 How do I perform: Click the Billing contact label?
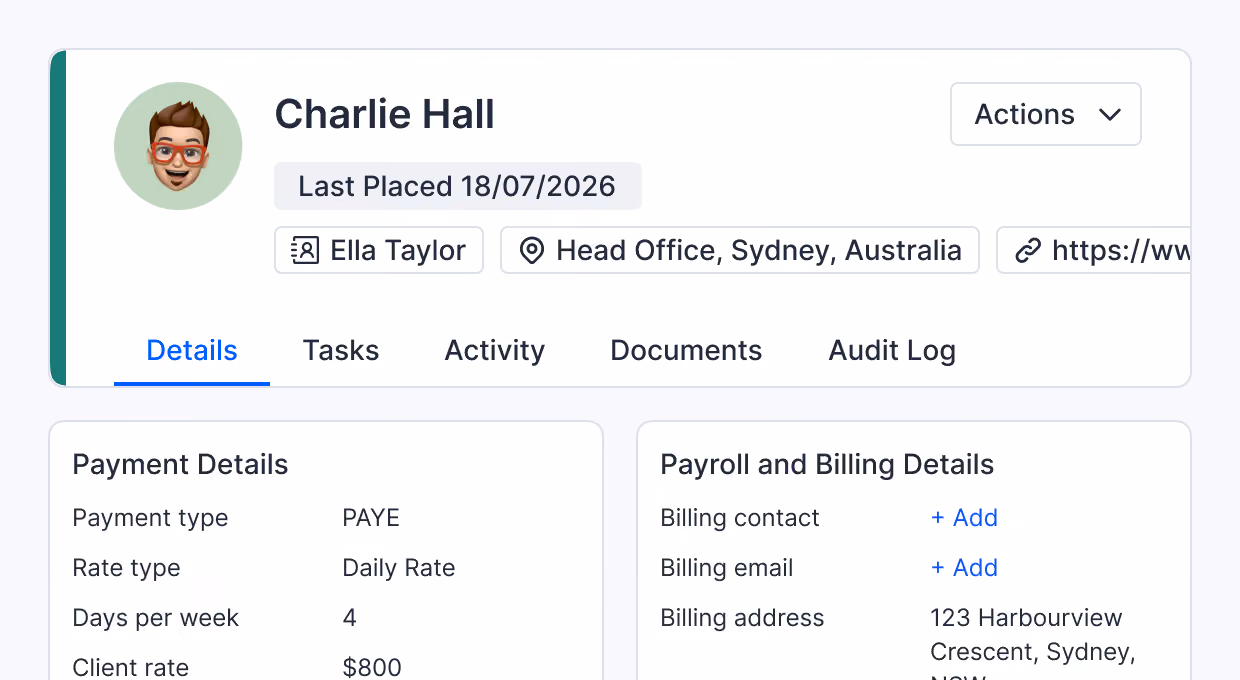click(x=740, y=518)
